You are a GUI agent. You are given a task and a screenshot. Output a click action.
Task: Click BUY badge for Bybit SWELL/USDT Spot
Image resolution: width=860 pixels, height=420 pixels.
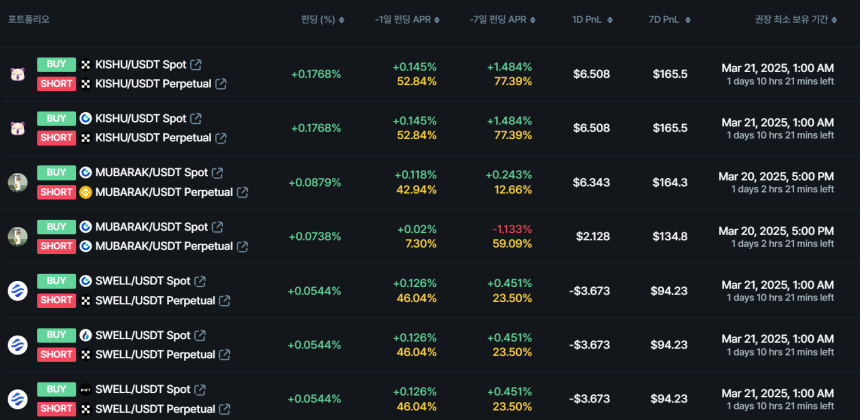56,389
